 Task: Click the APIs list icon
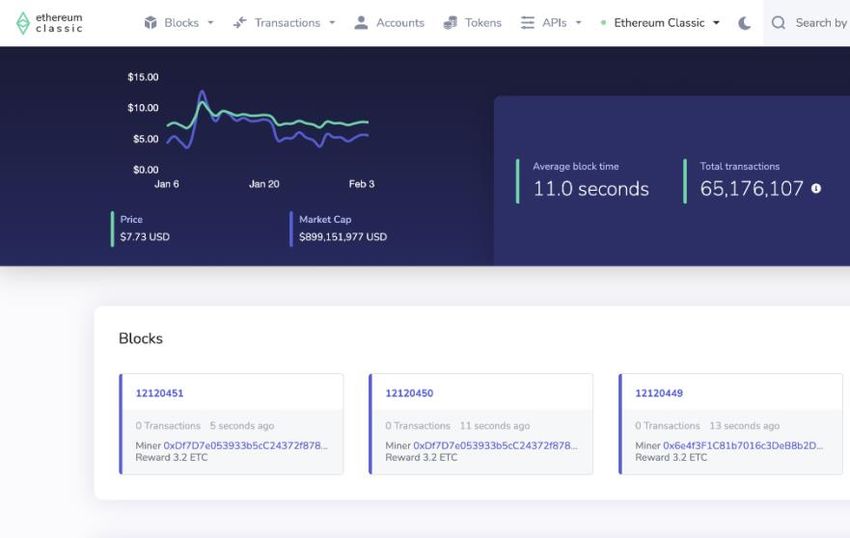click(527, 23)
